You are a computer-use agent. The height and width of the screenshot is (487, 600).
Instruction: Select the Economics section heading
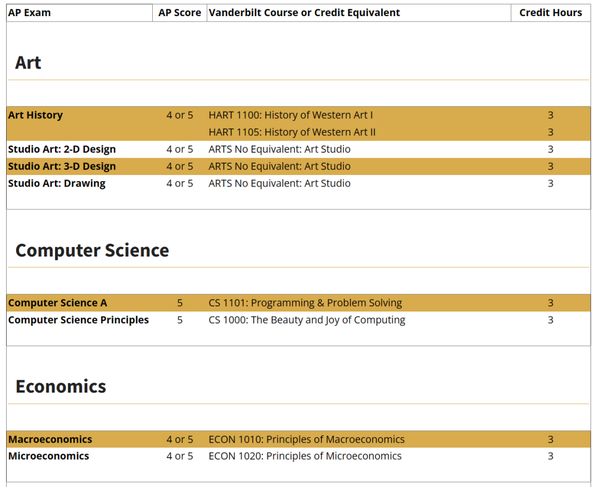tap(61, 386)
